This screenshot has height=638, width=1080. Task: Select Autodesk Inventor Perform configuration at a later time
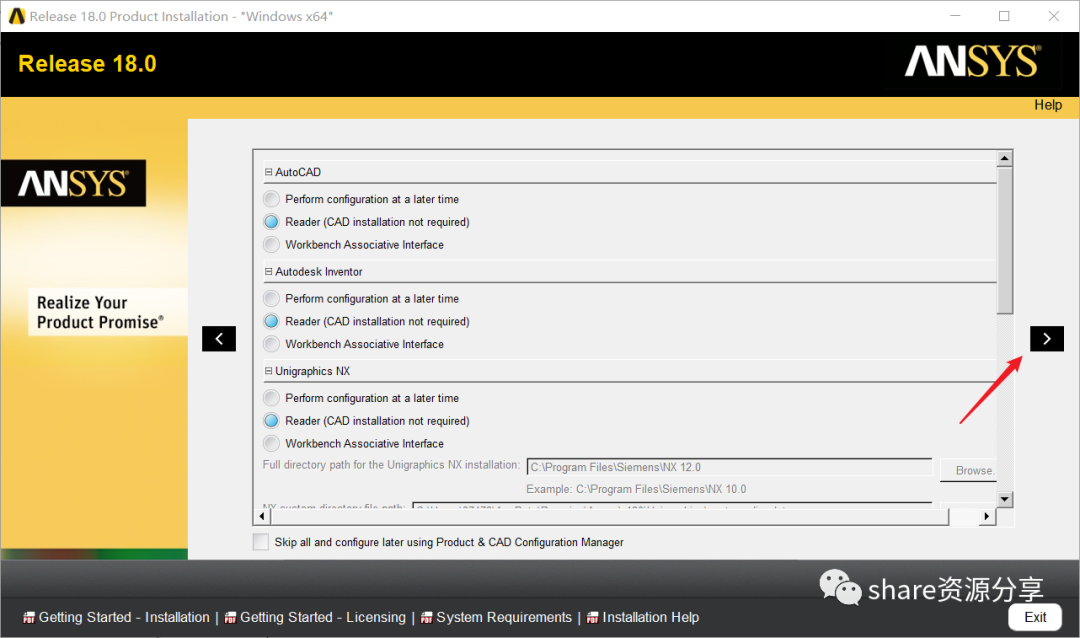[x=271, y=298]
